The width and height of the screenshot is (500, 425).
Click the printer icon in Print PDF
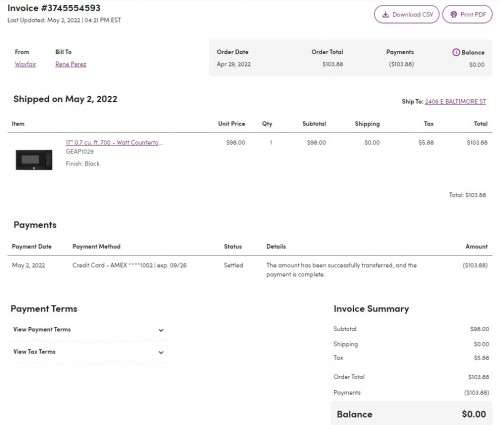tap(453, 15)
